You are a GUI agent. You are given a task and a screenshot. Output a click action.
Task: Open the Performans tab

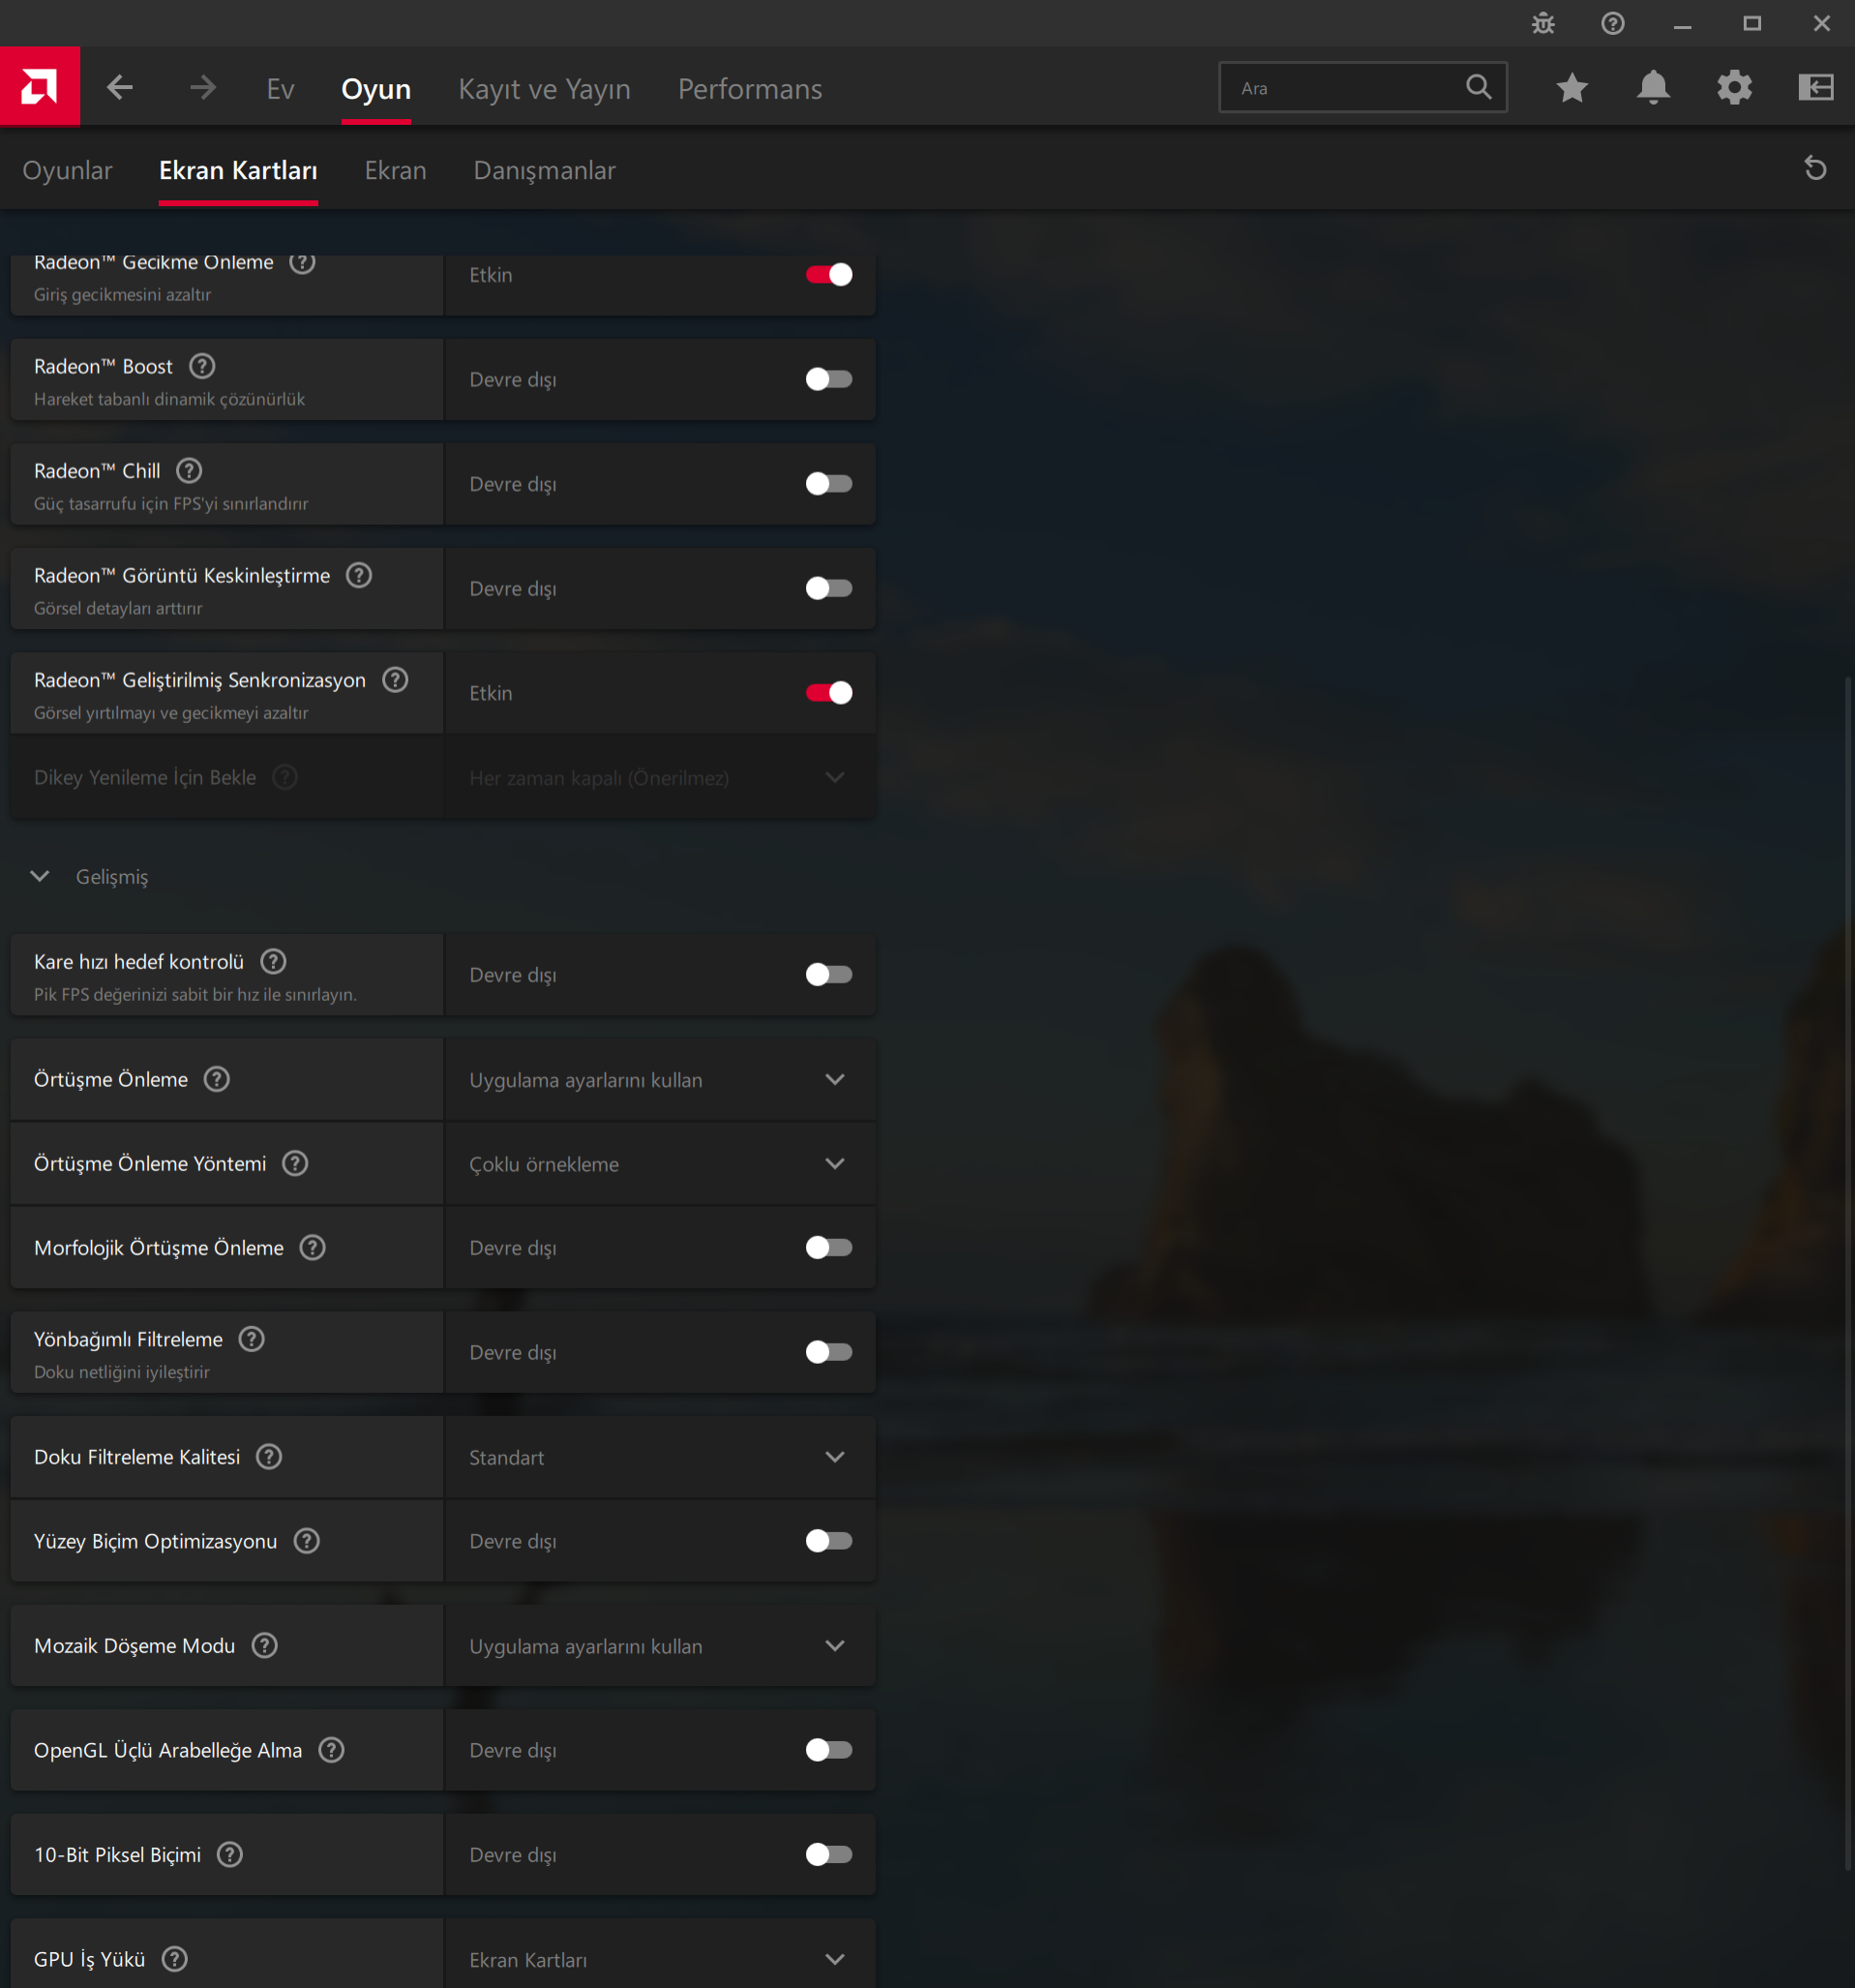(750, 89)
